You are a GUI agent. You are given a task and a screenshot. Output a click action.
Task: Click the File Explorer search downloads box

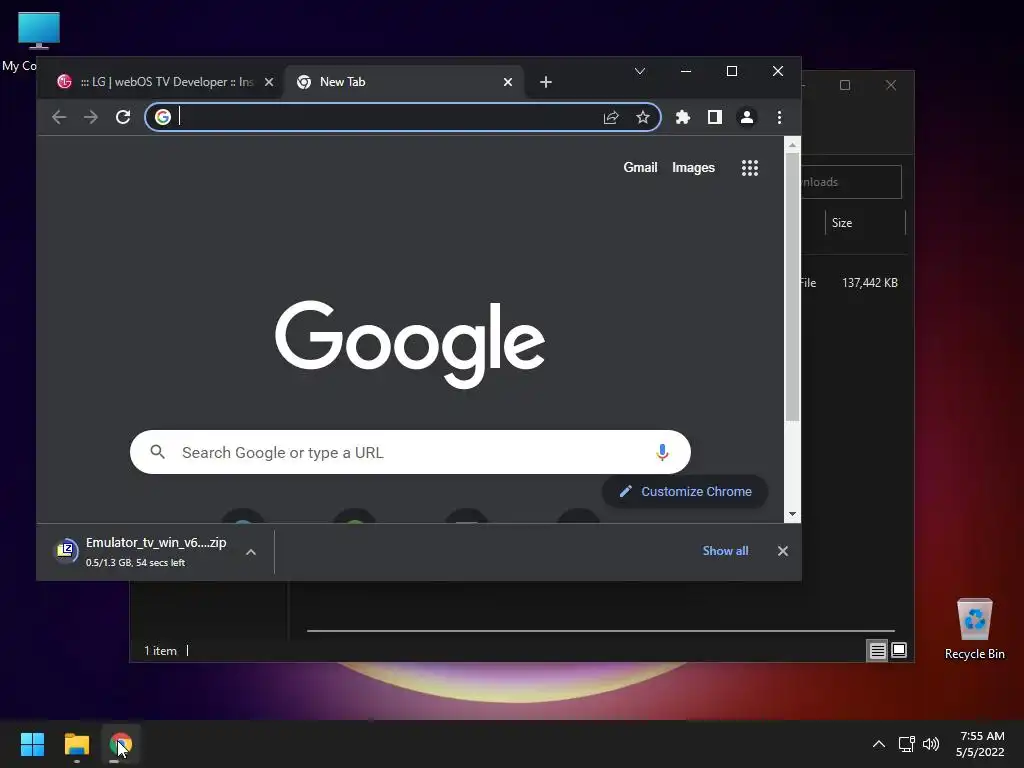[851, 182]
